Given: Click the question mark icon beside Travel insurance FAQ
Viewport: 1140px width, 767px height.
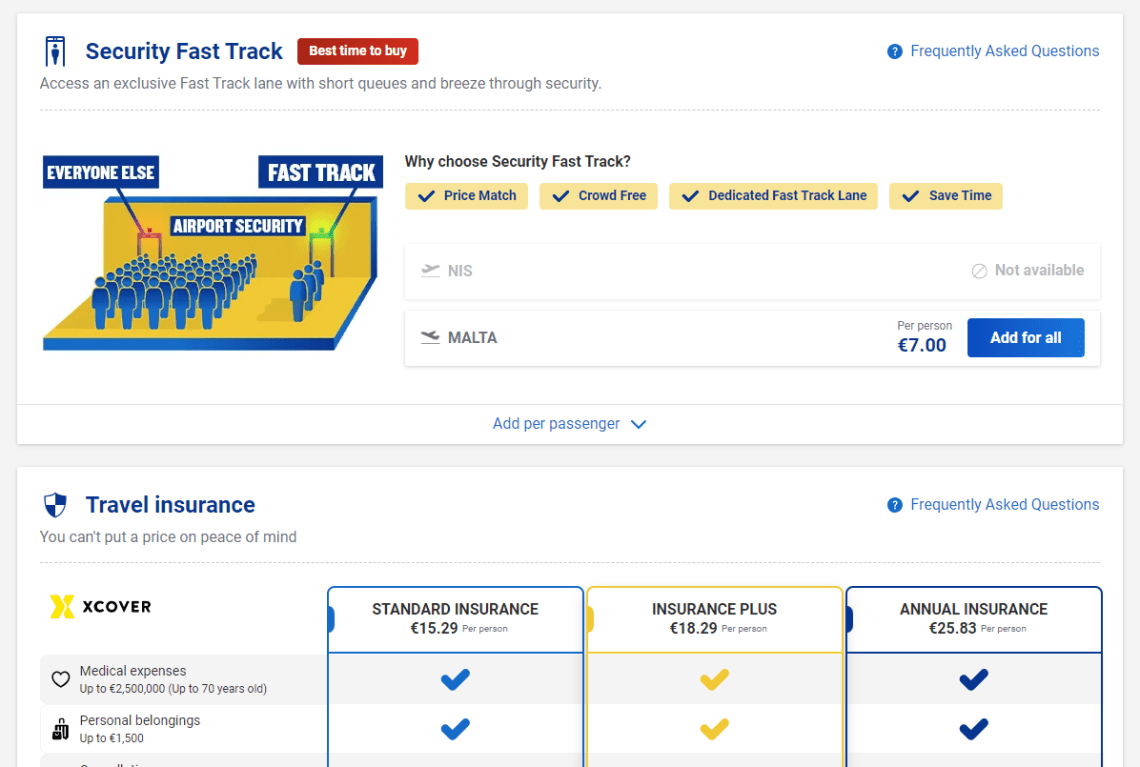Looking at the screenshot, I should point(894,505).
